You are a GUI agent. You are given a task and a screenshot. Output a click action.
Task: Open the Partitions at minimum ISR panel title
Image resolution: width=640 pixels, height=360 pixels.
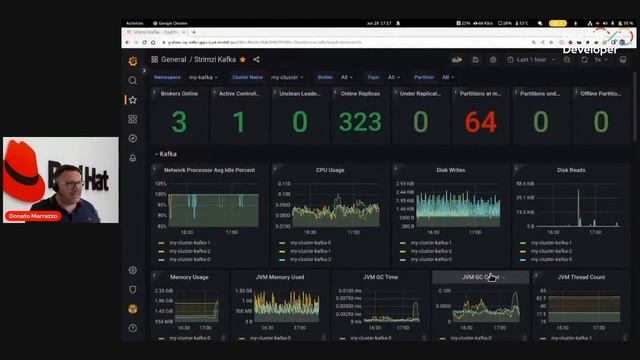(x=480, y=93)
